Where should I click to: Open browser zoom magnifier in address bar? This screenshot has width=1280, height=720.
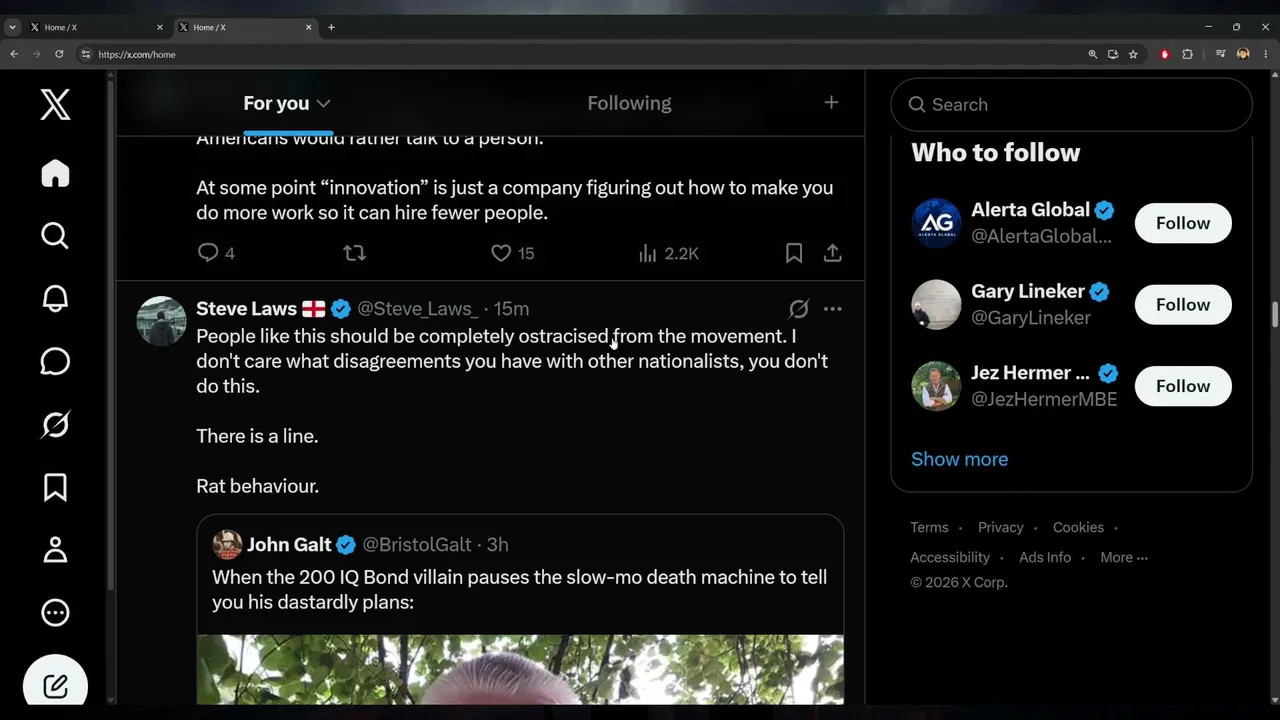pyautogui.click(x=1093, y=54)
